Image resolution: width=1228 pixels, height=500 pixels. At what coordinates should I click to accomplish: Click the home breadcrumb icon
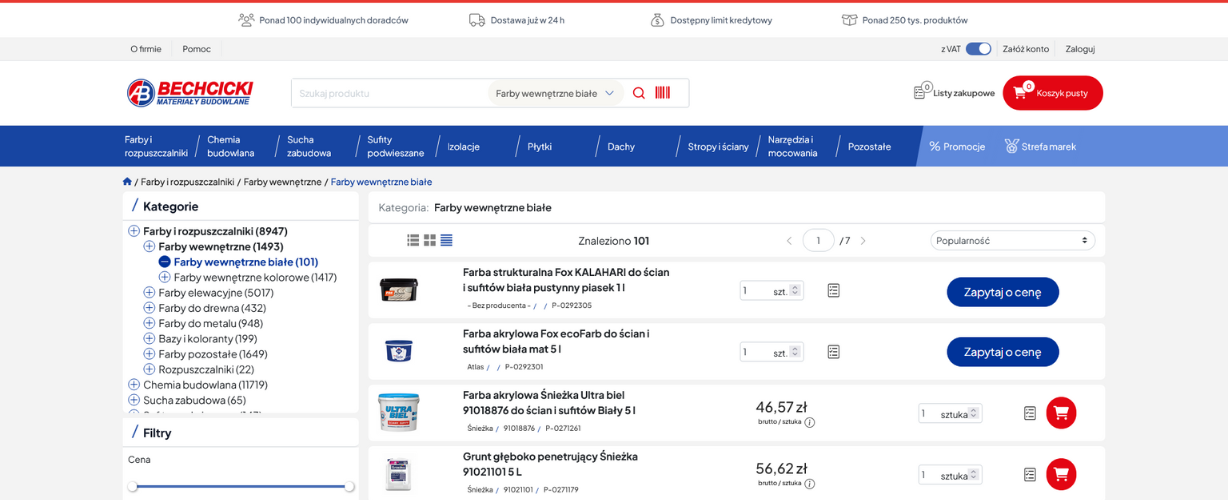coord(127,182)
